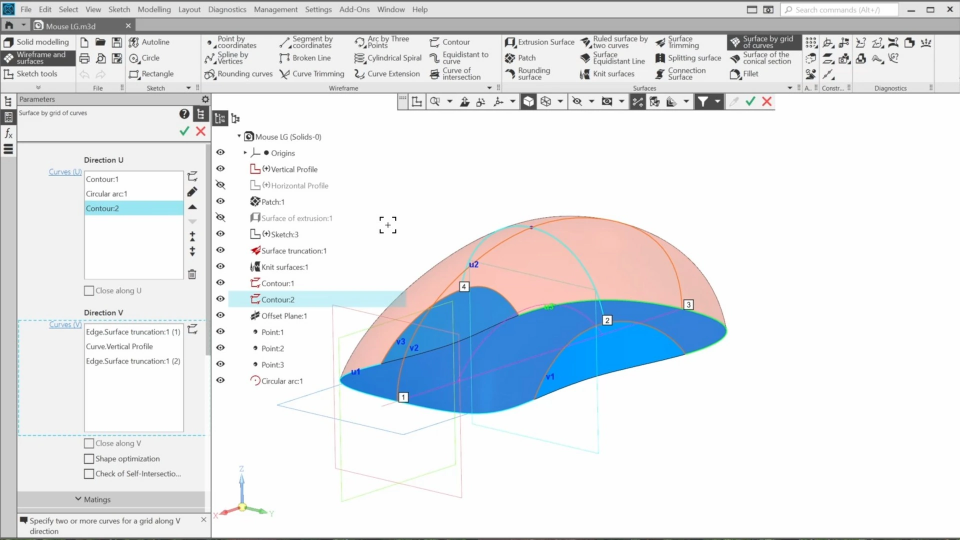This screenshot has width=960, height=540.
Task: Choose the Cylindrical Spiral tool
Action: pos(387,58)
